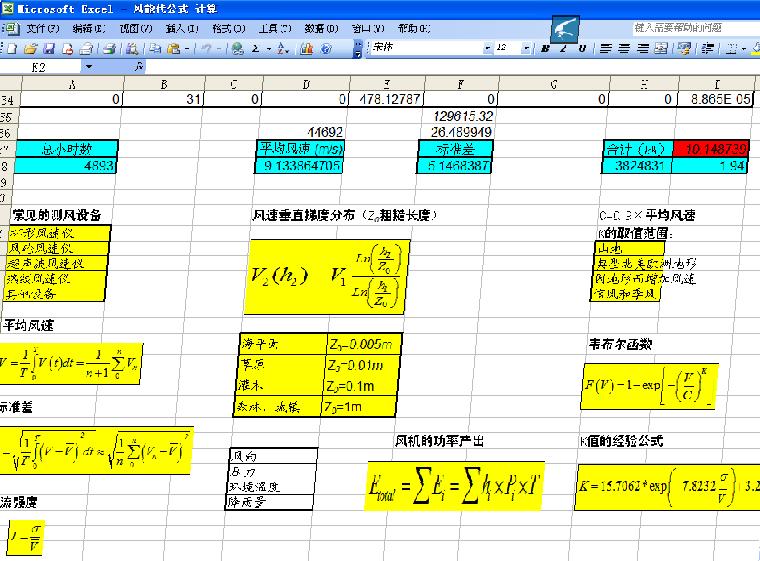Apply borders using the Borders icon
760x561 pixels.
[x=731, y=48]
